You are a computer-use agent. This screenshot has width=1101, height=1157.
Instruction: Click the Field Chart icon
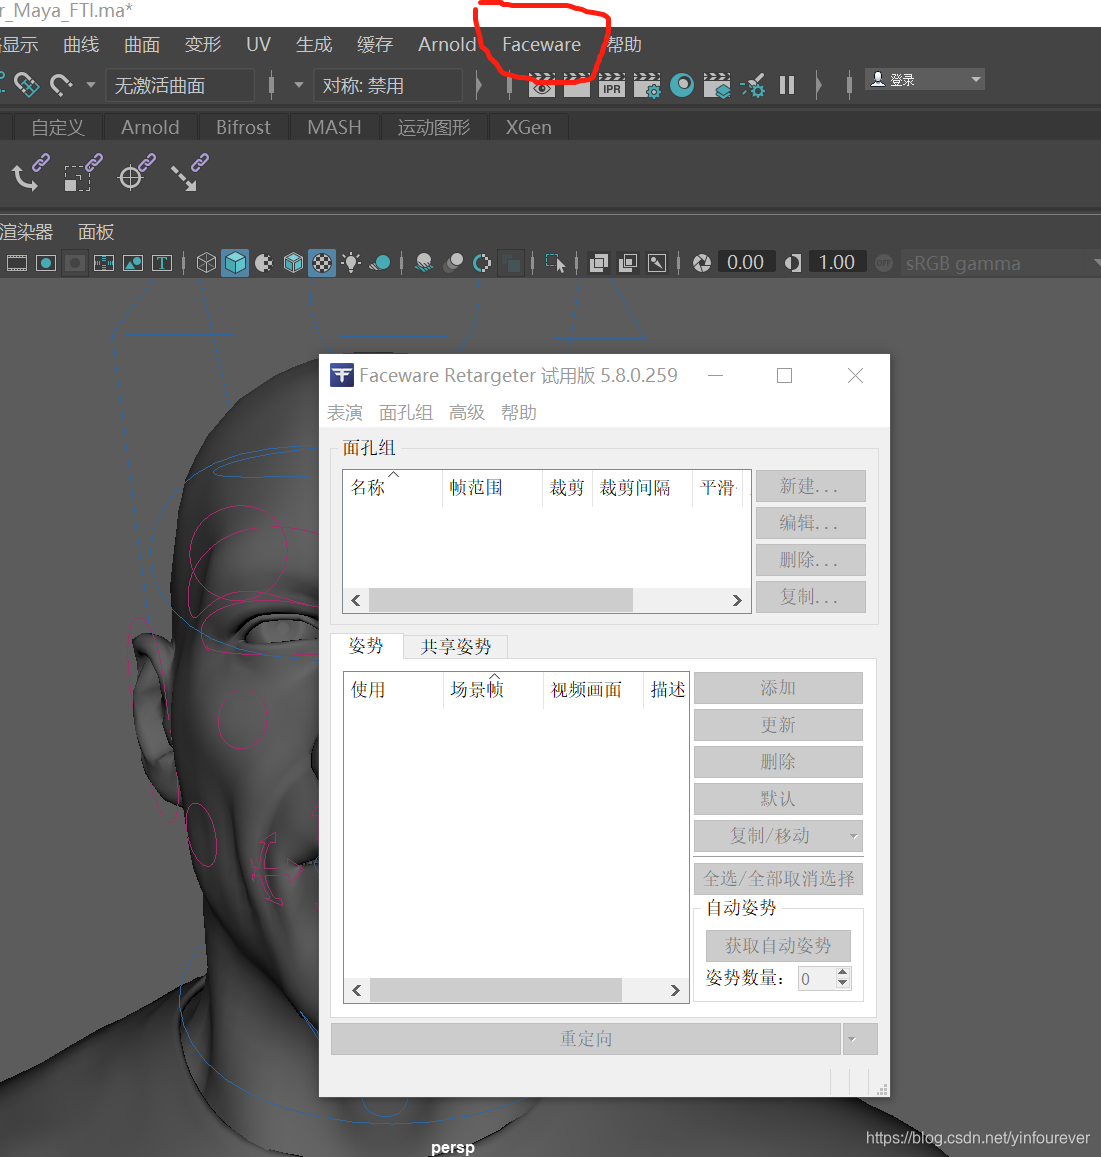coord(104,263)
